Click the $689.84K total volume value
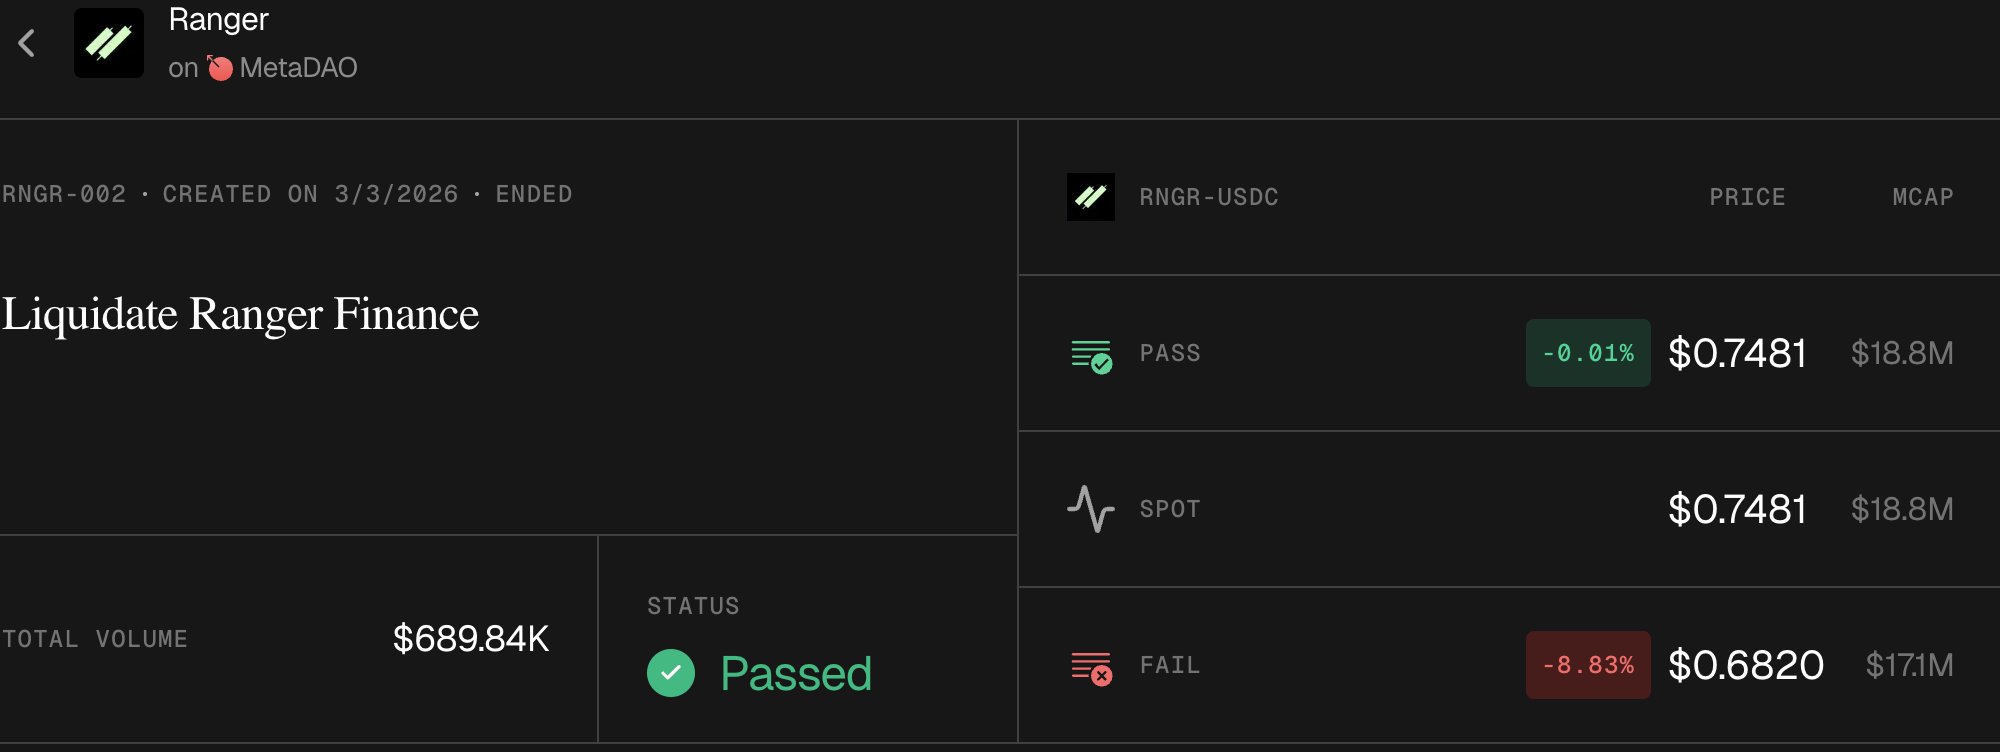This screenshot has width=2000, height=752. click(471, 639)
